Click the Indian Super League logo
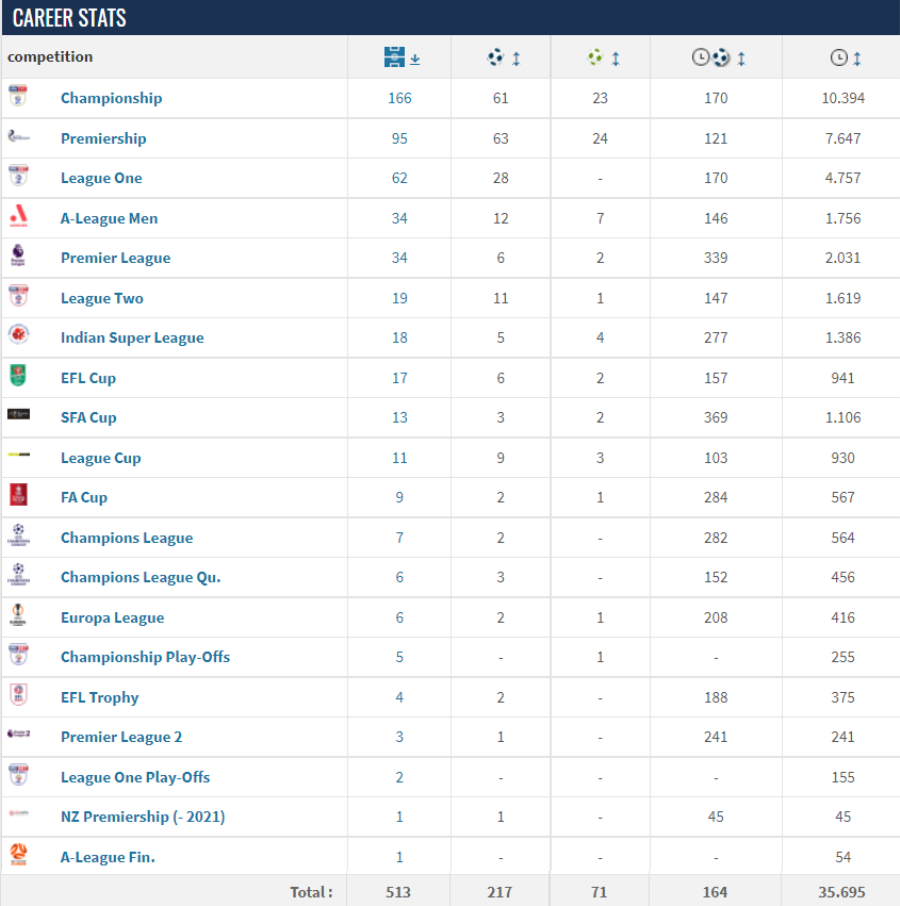Screen dimensions: 900x906 pos(18,336)
